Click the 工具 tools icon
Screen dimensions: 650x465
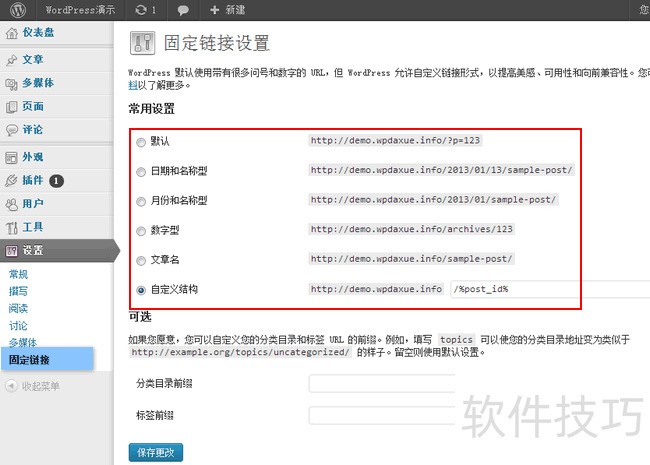coord(12,228)
